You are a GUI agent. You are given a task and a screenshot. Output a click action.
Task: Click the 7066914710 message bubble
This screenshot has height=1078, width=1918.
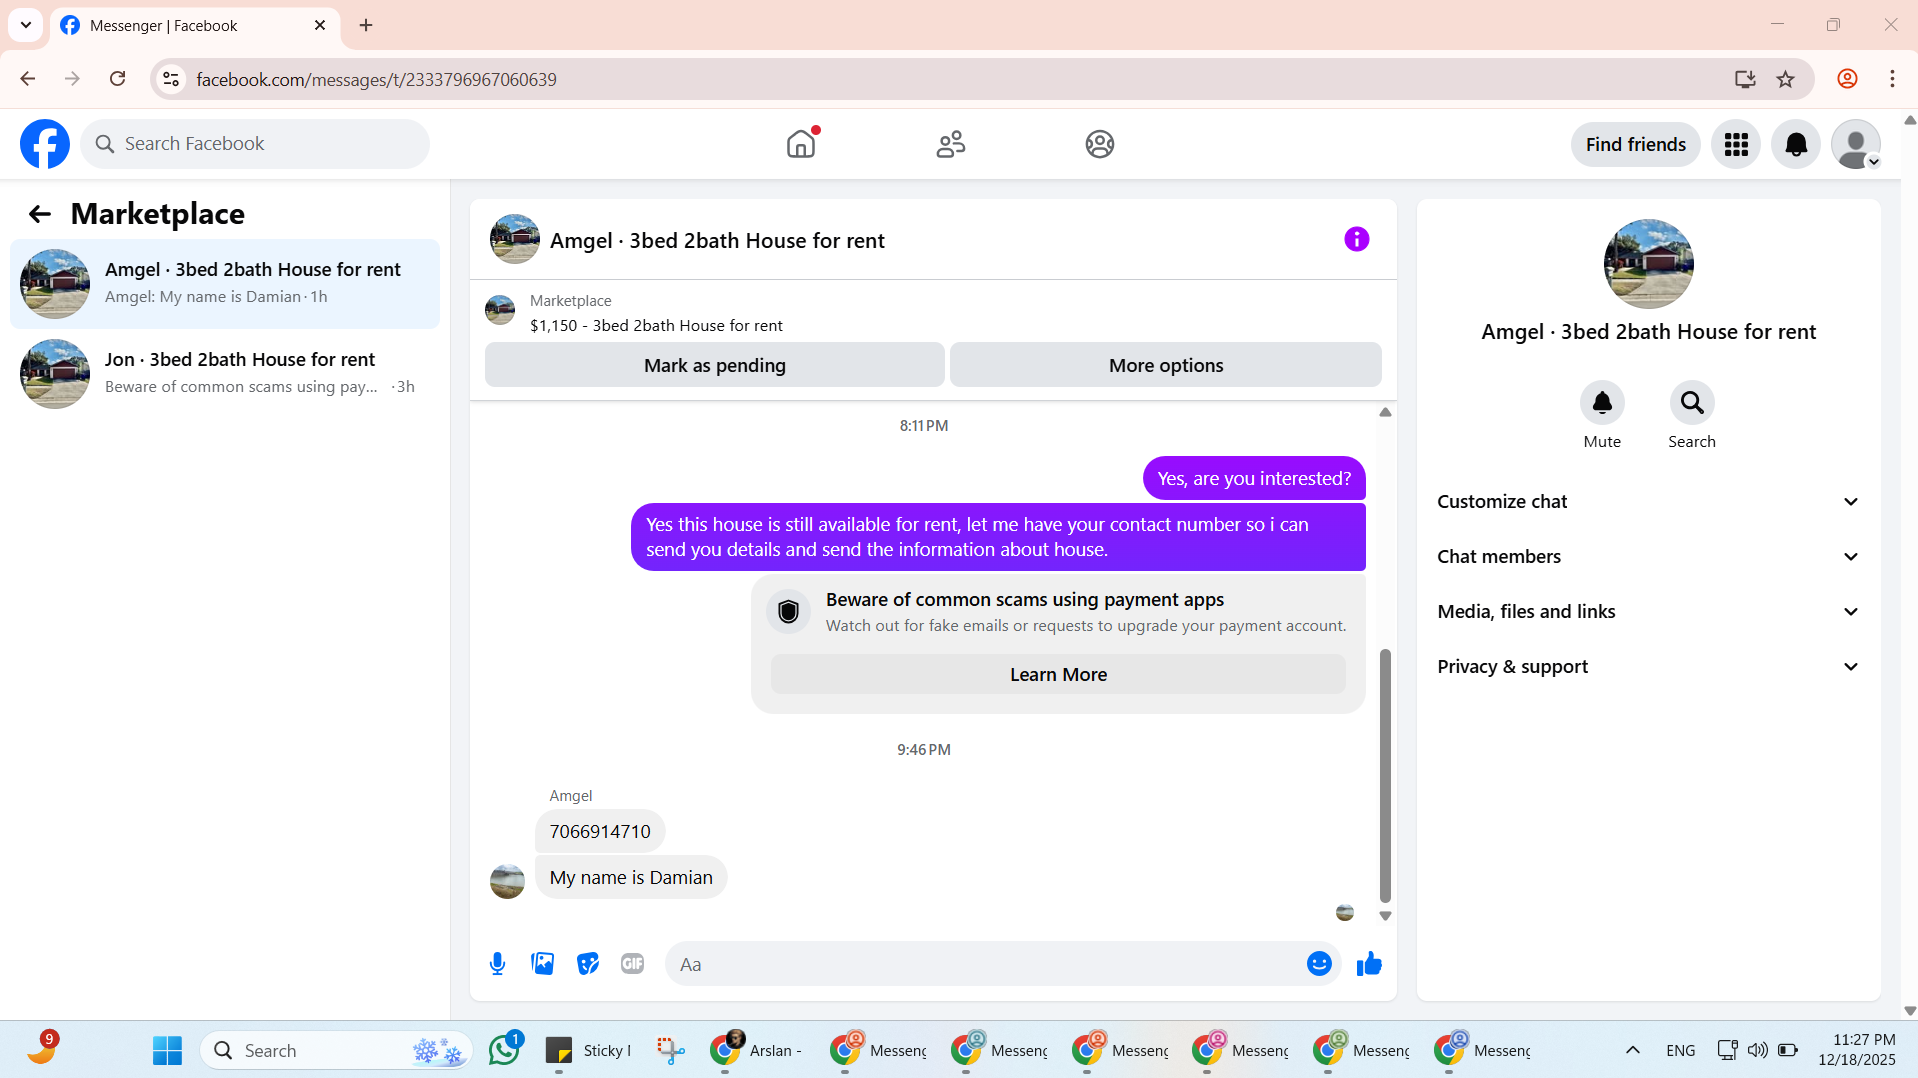[600, 832]
